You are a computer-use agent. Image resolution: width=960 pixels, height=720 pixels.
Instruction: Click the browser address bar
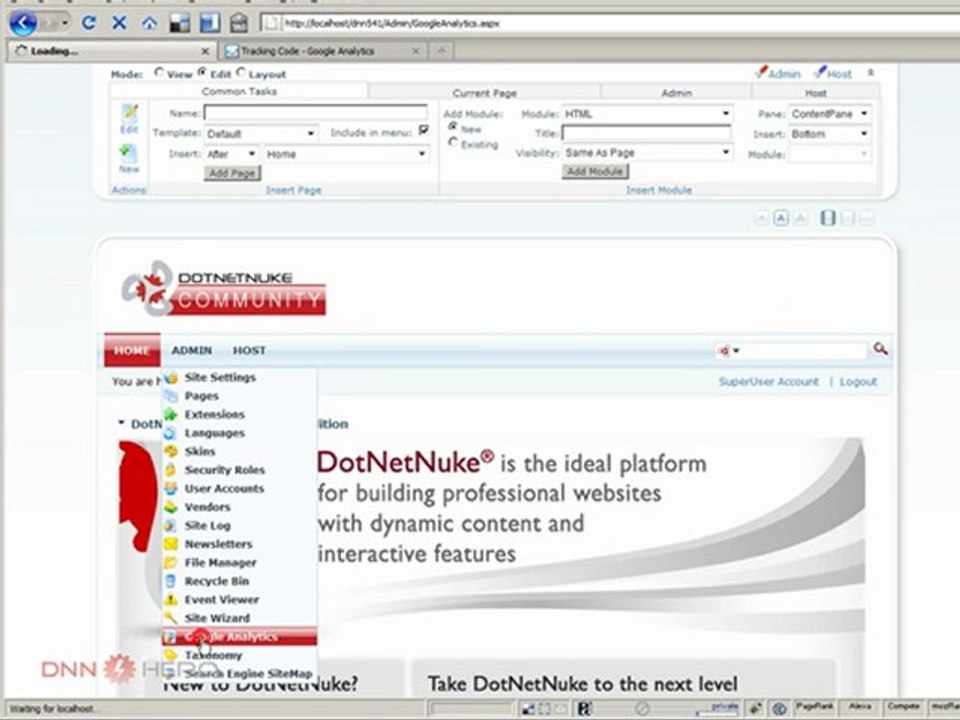[609, 23]
